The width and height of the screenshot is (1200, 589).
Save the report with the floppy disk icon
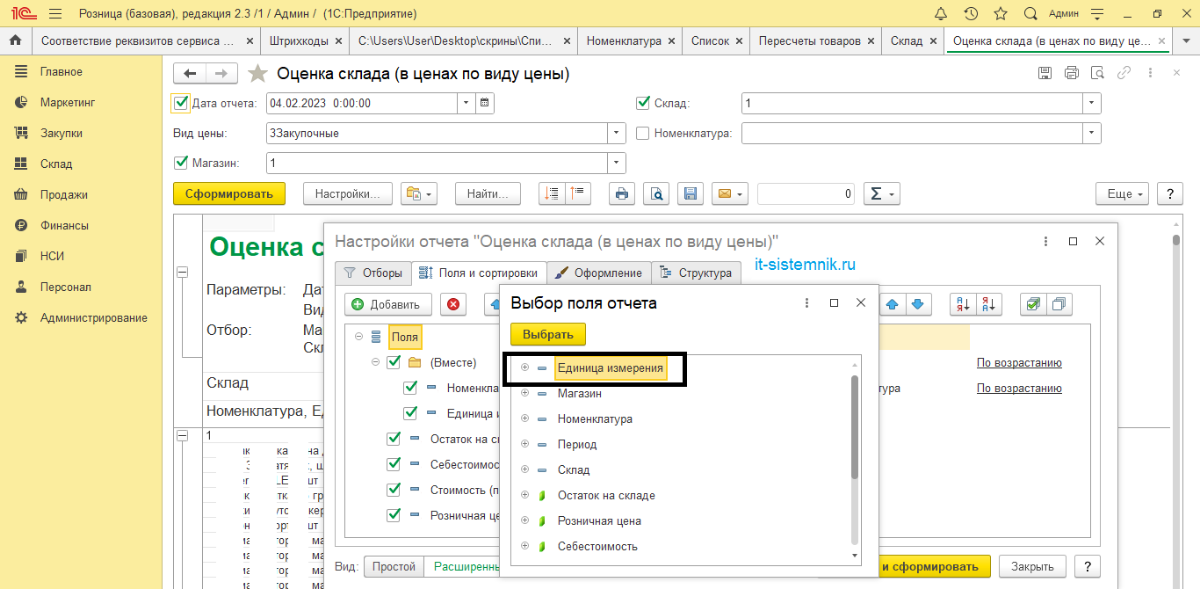(689, 194)
